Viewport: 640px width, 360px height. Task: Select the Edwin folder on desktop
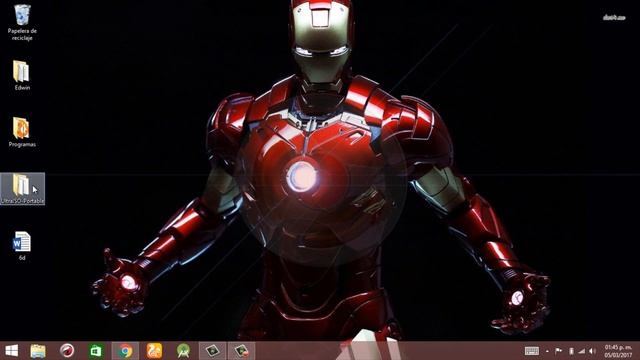22,76
